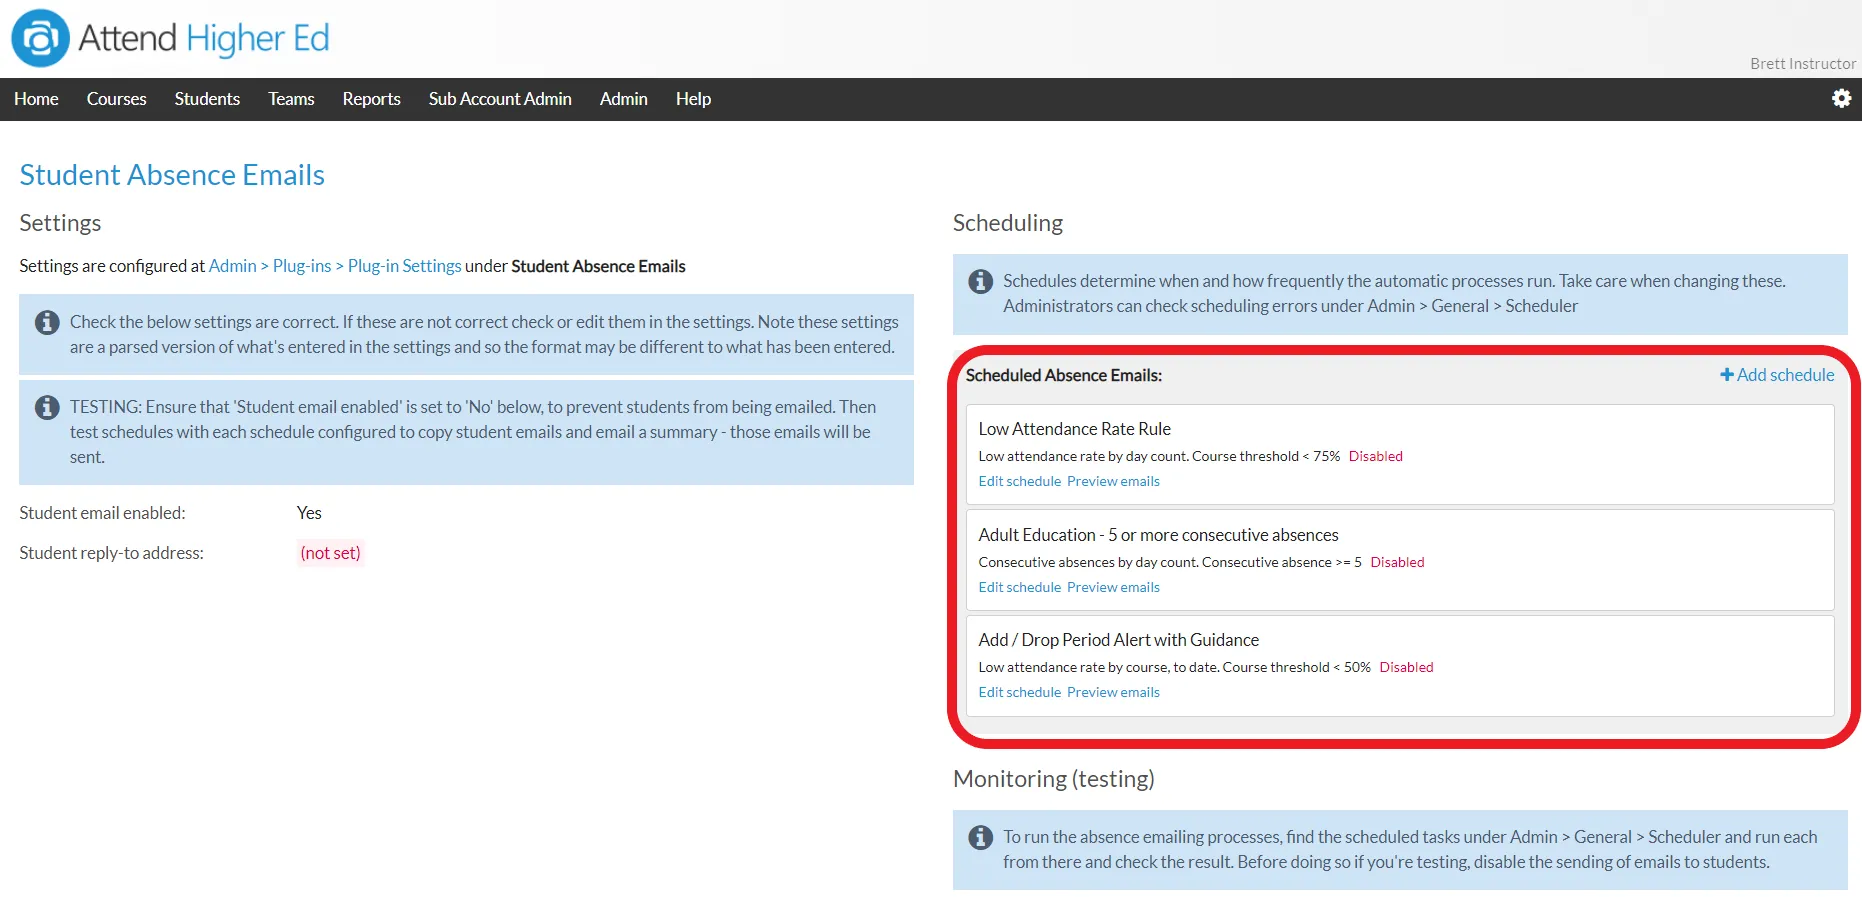The width and height of the screenshot is (1862, 909).
Task: Click the 'Yes' student email enabled value
Action: (309, 513)
